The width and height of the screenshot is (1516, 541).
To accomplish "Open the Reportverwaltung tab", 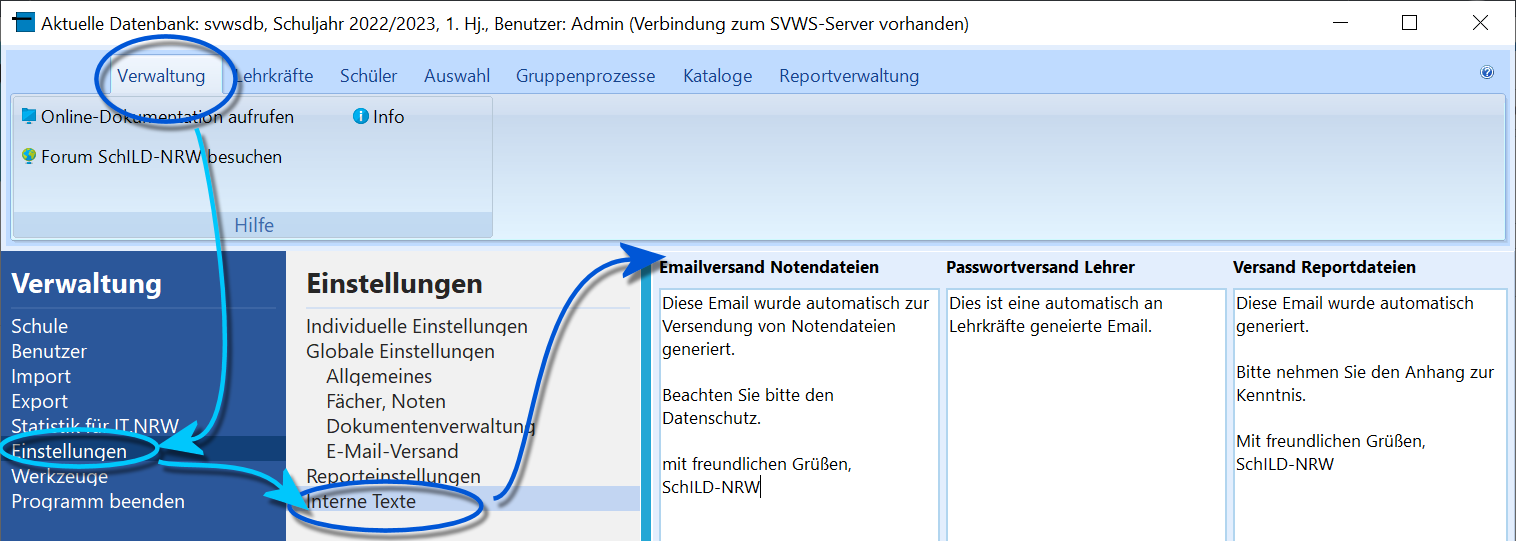I will (x=849, y=76).
